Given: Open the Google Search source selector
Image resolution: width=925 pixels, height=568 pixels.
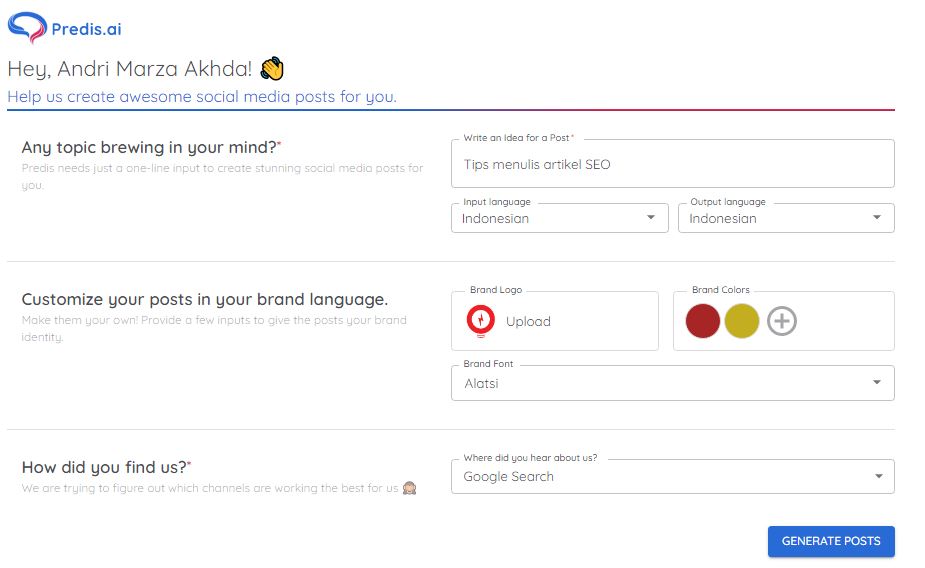Looking at the screenshot, I should click(660, 477).
